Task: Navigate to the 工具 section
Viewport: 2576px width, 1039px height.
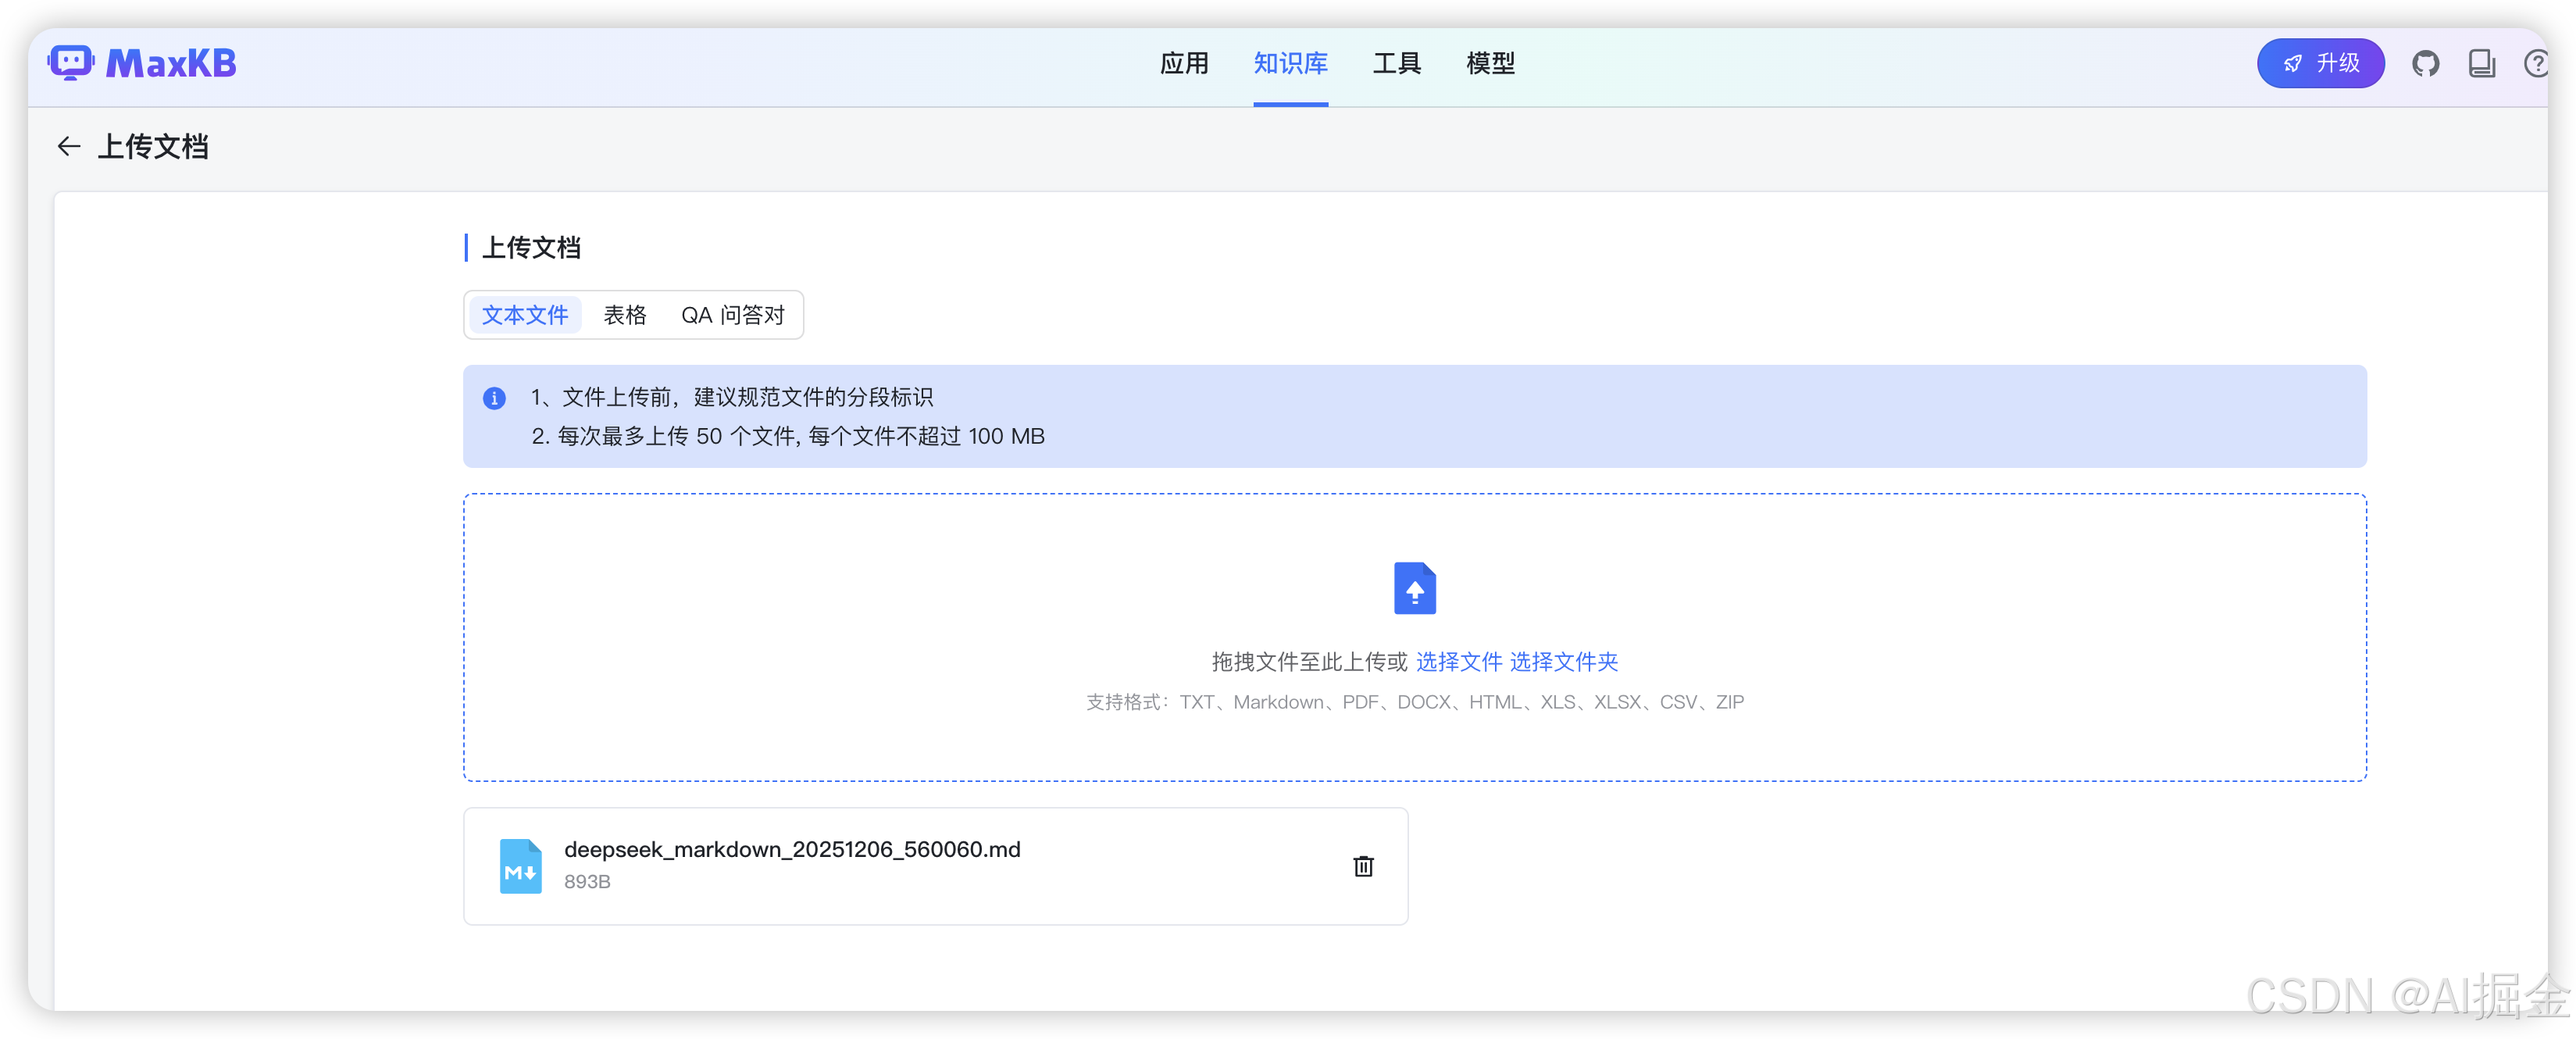Action: point(1396,63)
